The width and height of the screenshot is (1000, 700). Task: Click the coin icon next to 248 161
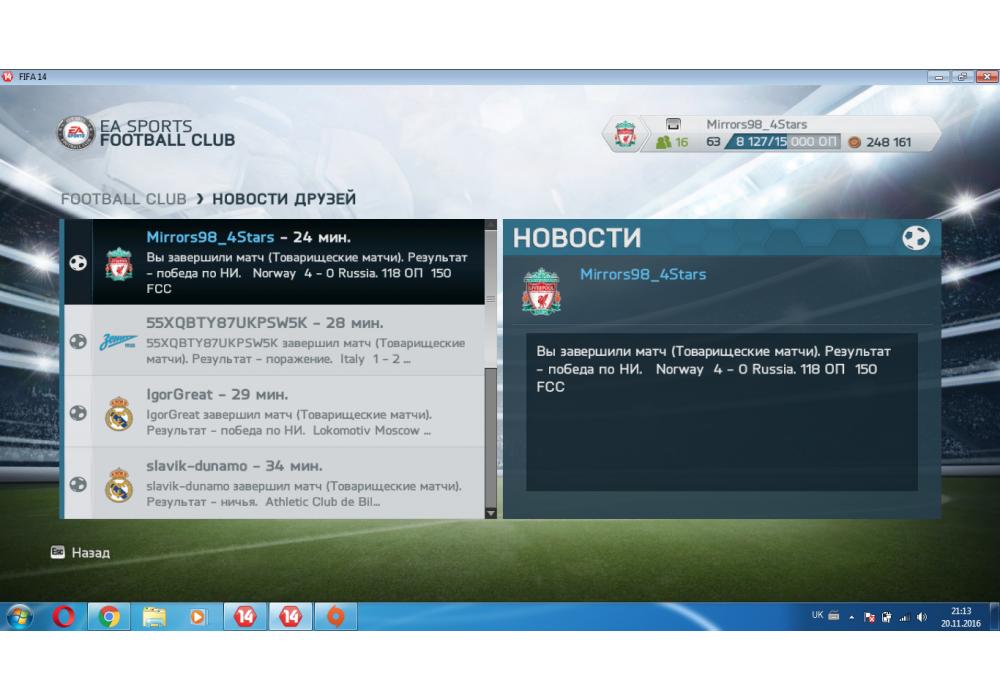(854, 142)
